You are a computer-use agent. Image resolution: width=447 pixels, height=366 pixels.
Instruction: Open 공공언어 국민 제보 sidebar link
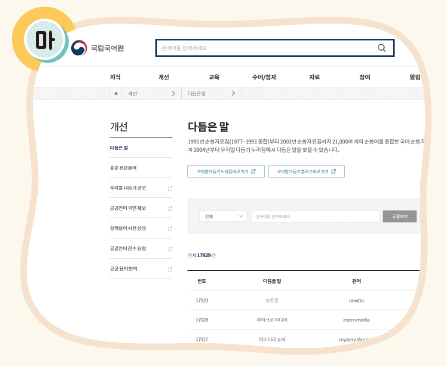[128, 208]
